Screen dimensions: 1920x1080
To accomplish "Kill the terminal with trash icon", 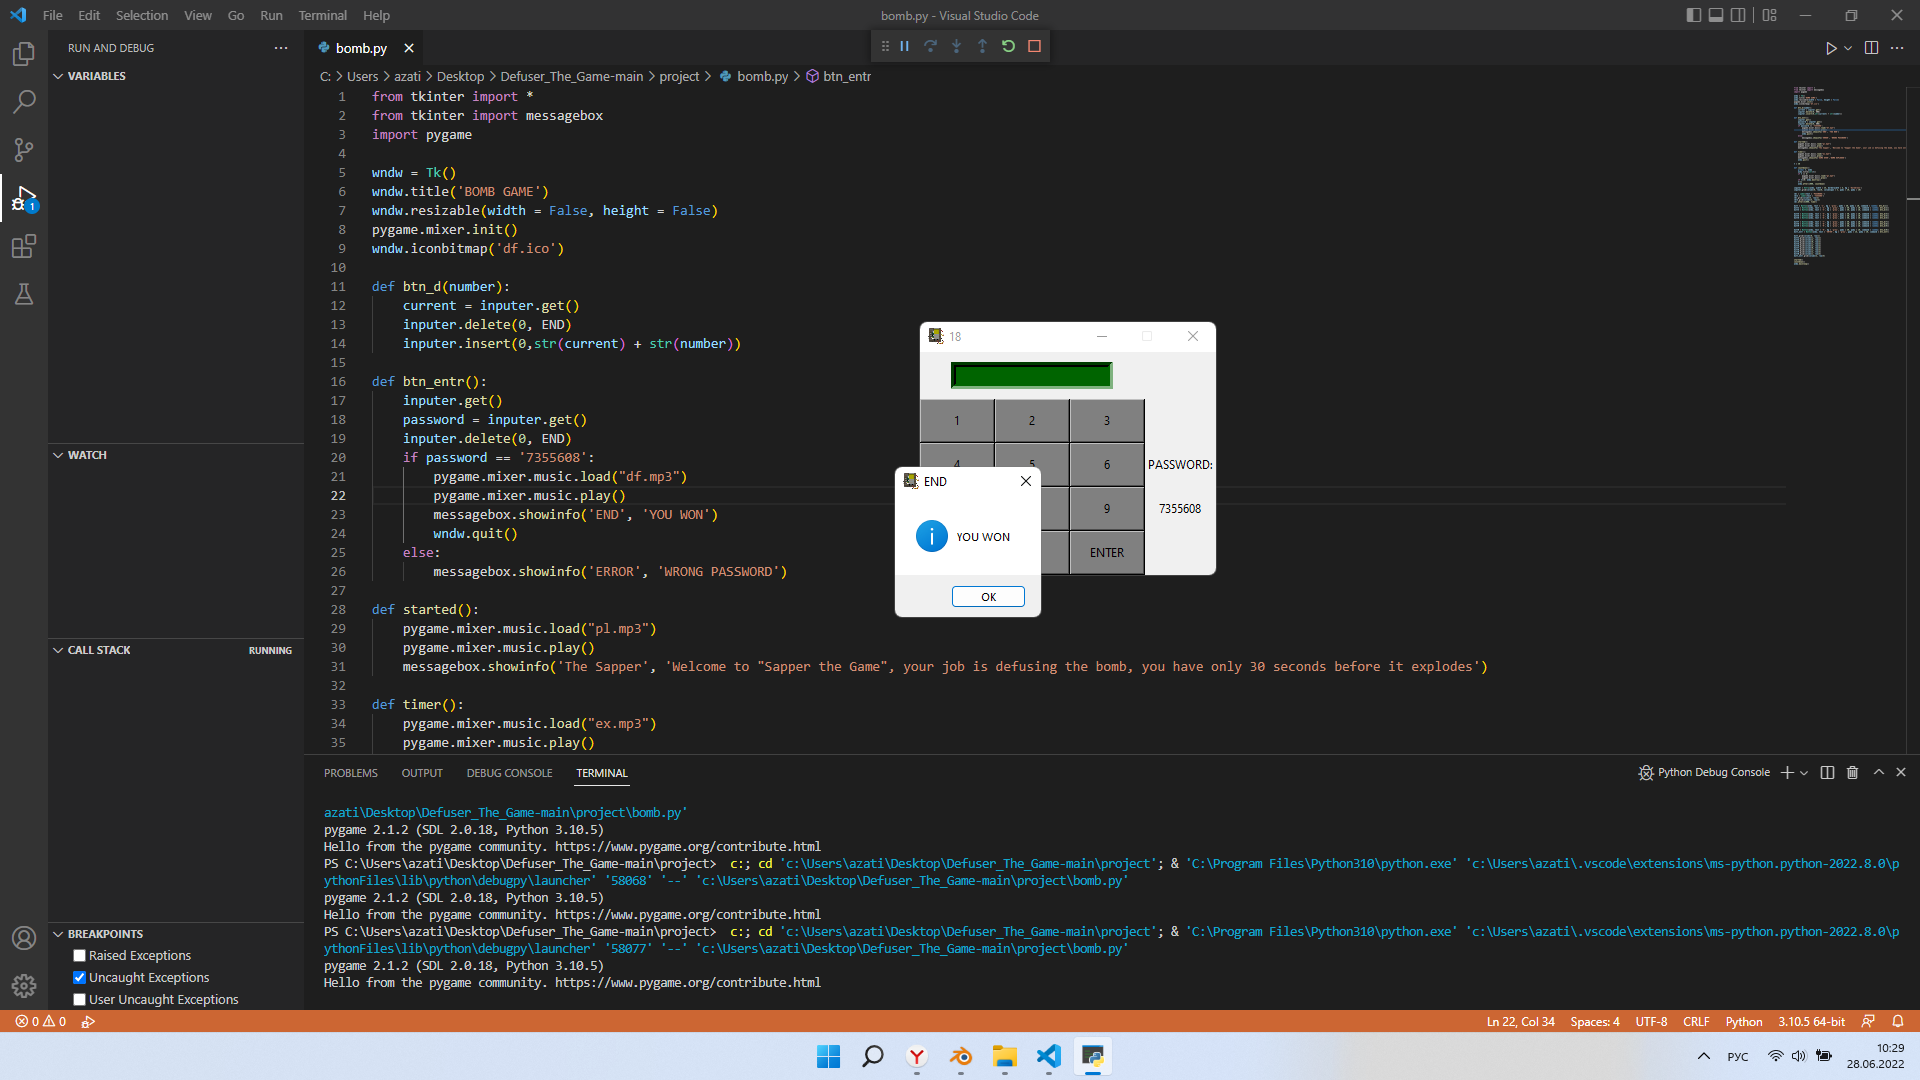I will pyautogui.click(x=1852, y=773).
